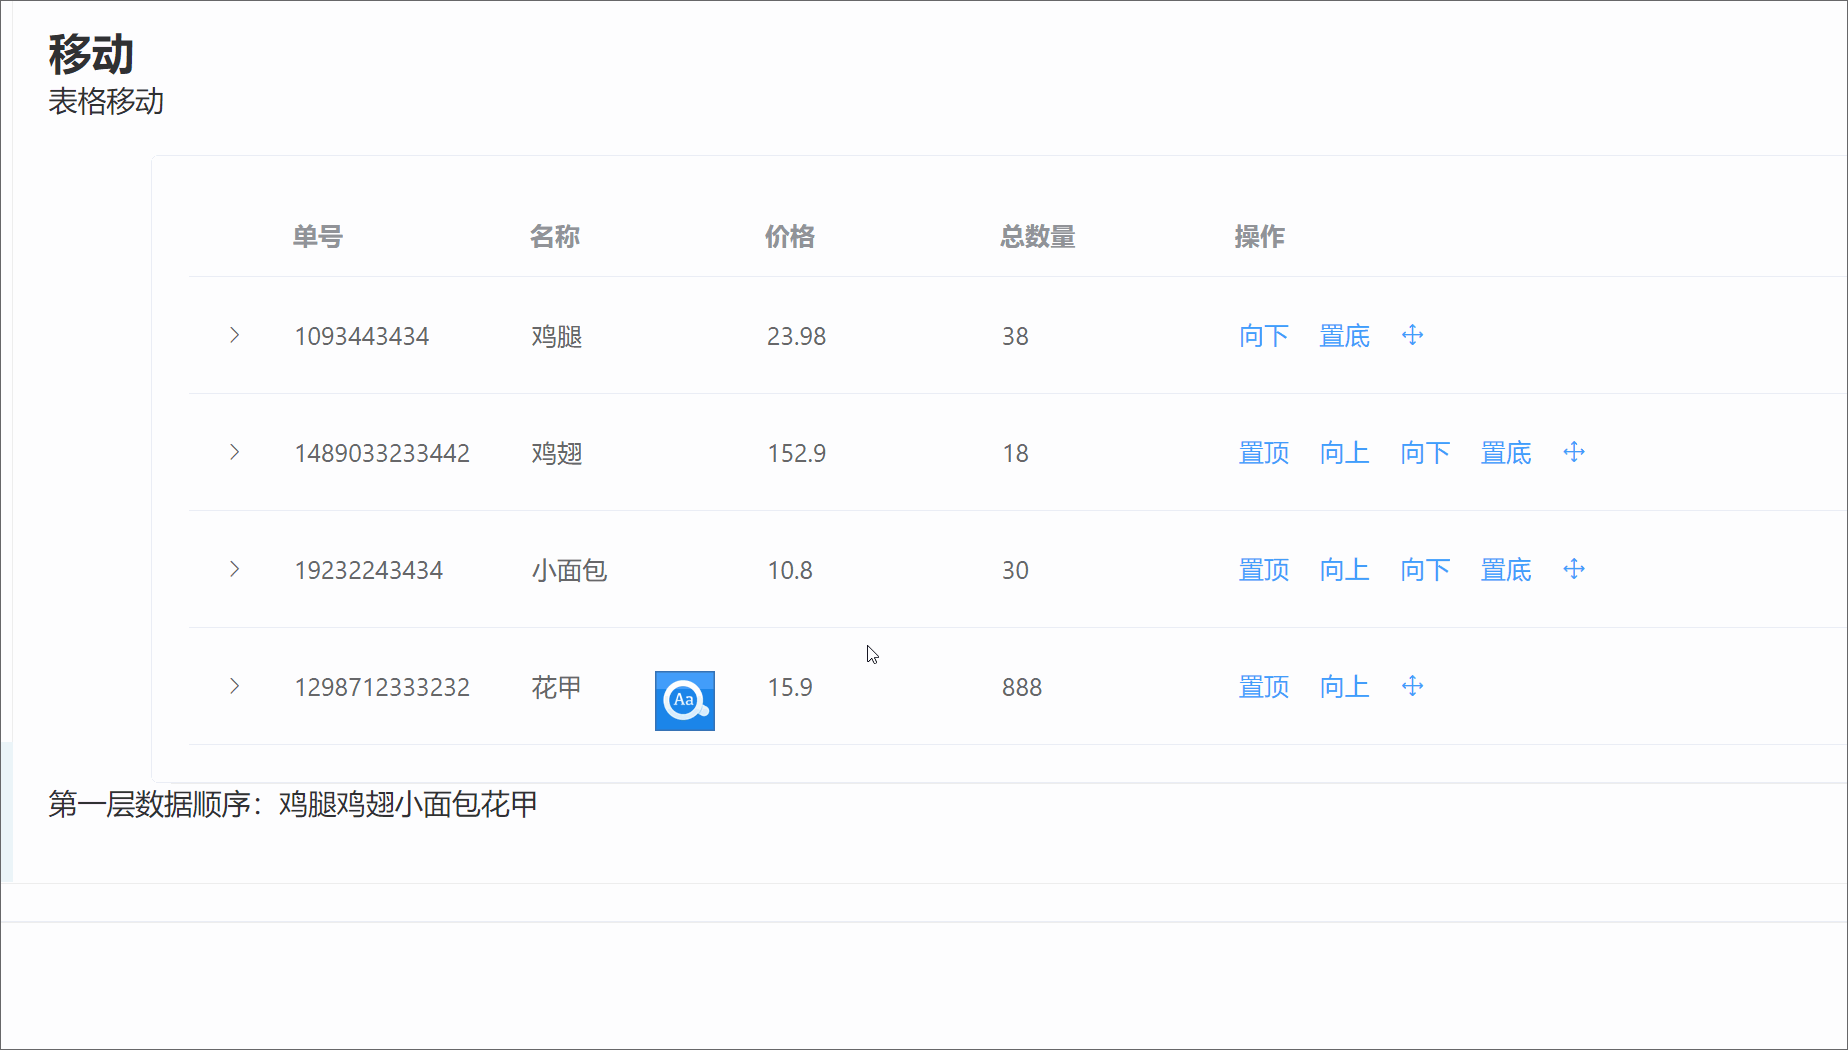
Task: Expand the 小面包 row chevron
Action: pyautogui.click(x=234, y=569)
